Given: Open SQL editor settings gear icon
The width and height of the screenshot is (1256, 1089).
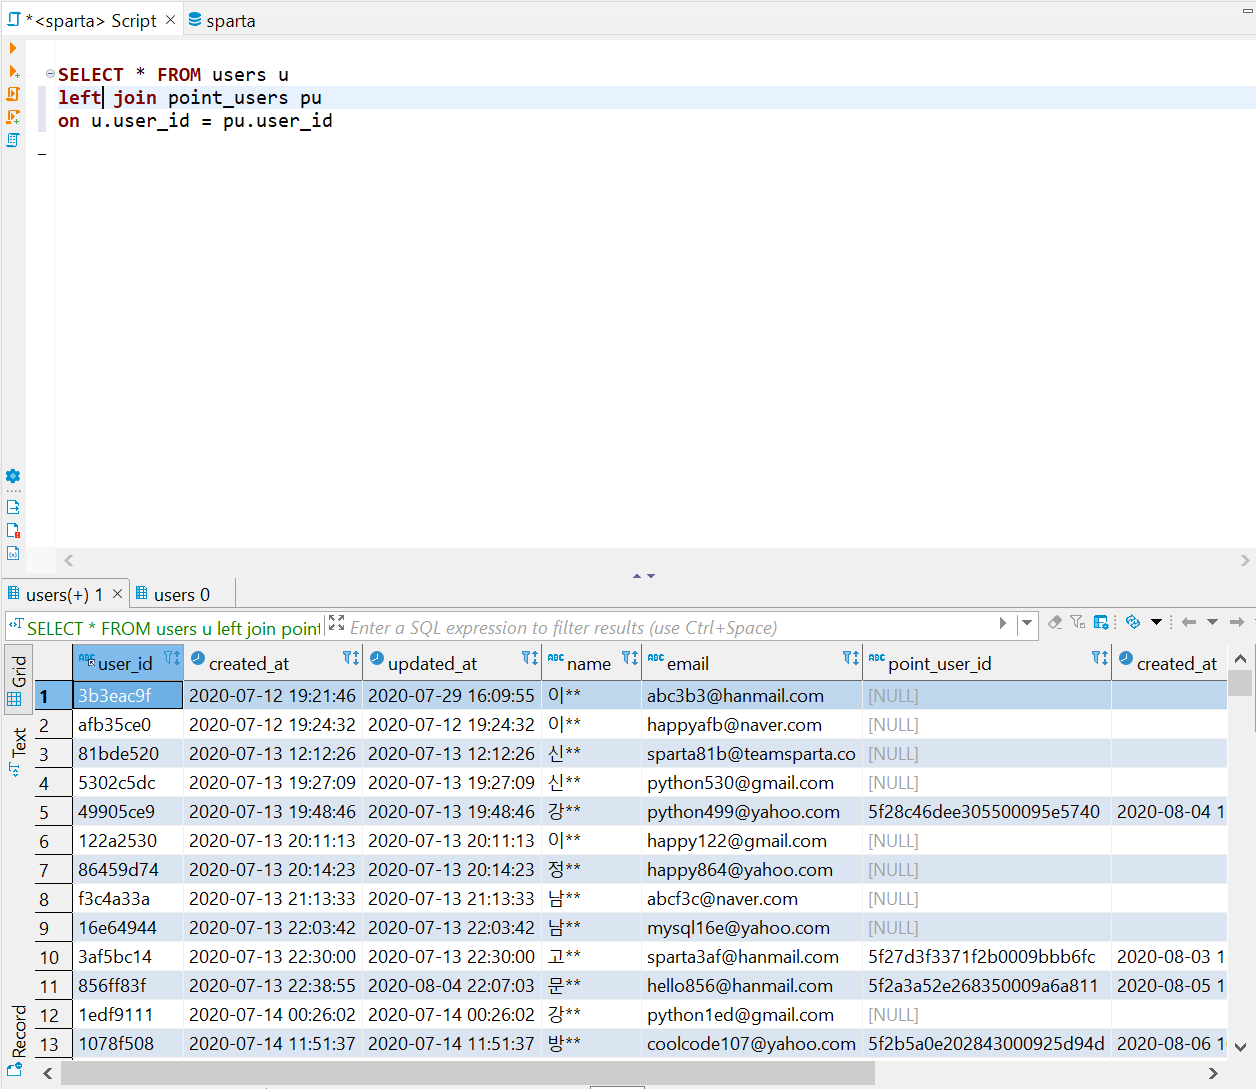Looking at the screenshot, I should coord(13,477).
